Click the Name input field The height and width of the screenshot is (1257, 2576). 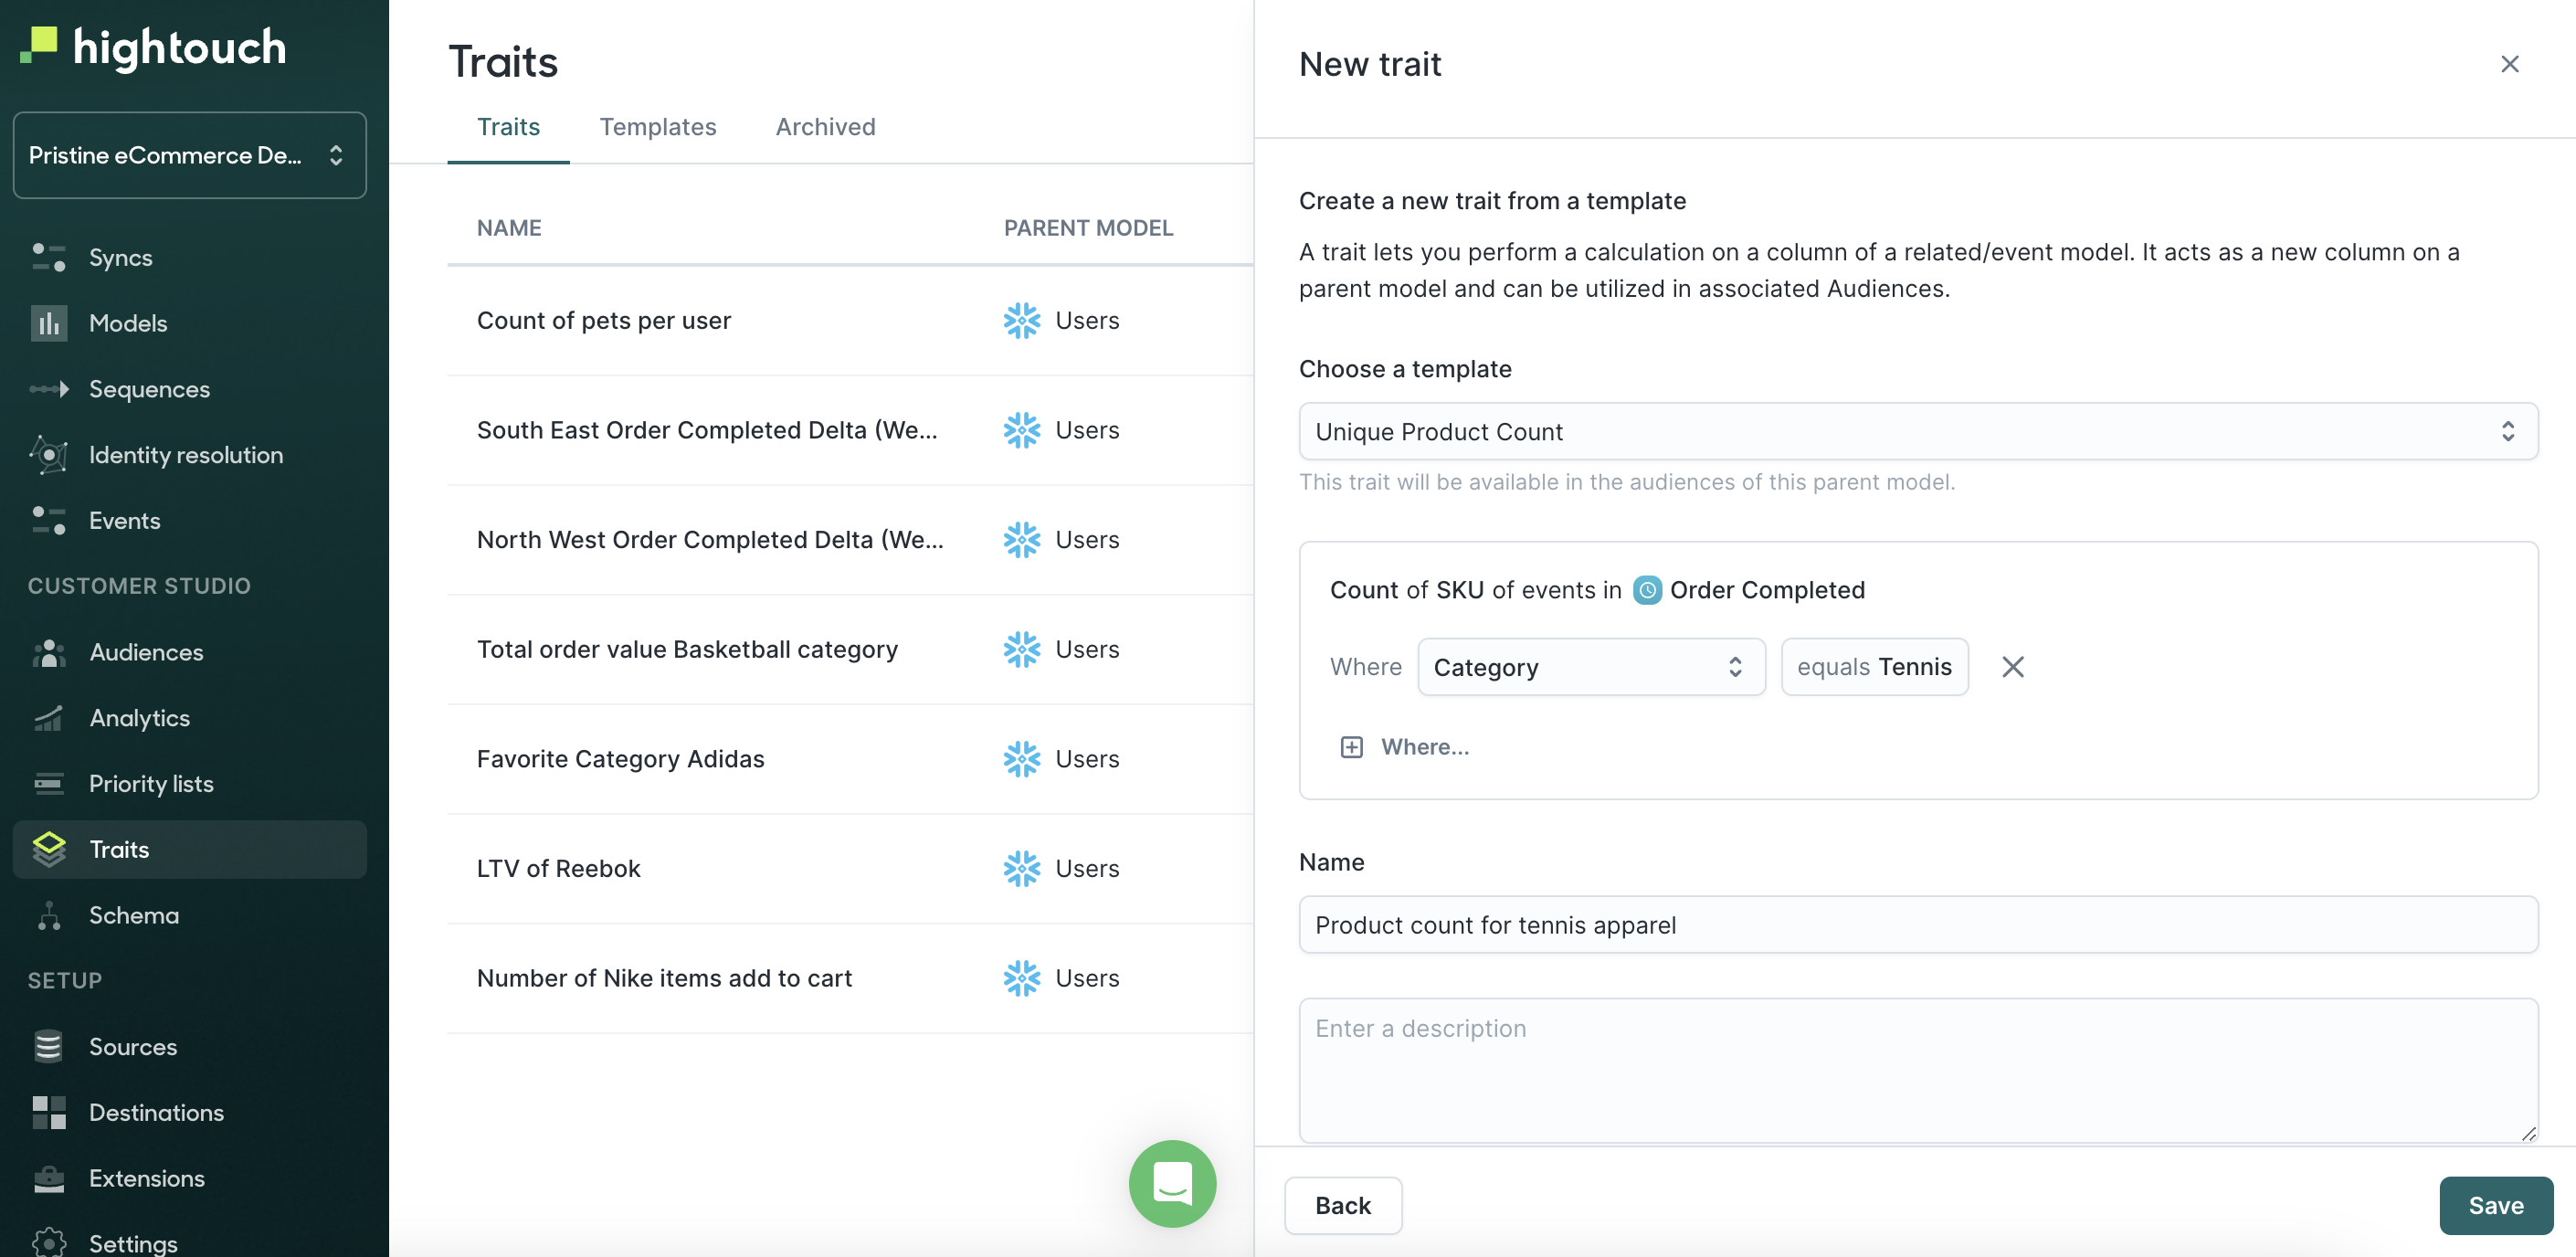point(1917,924)
